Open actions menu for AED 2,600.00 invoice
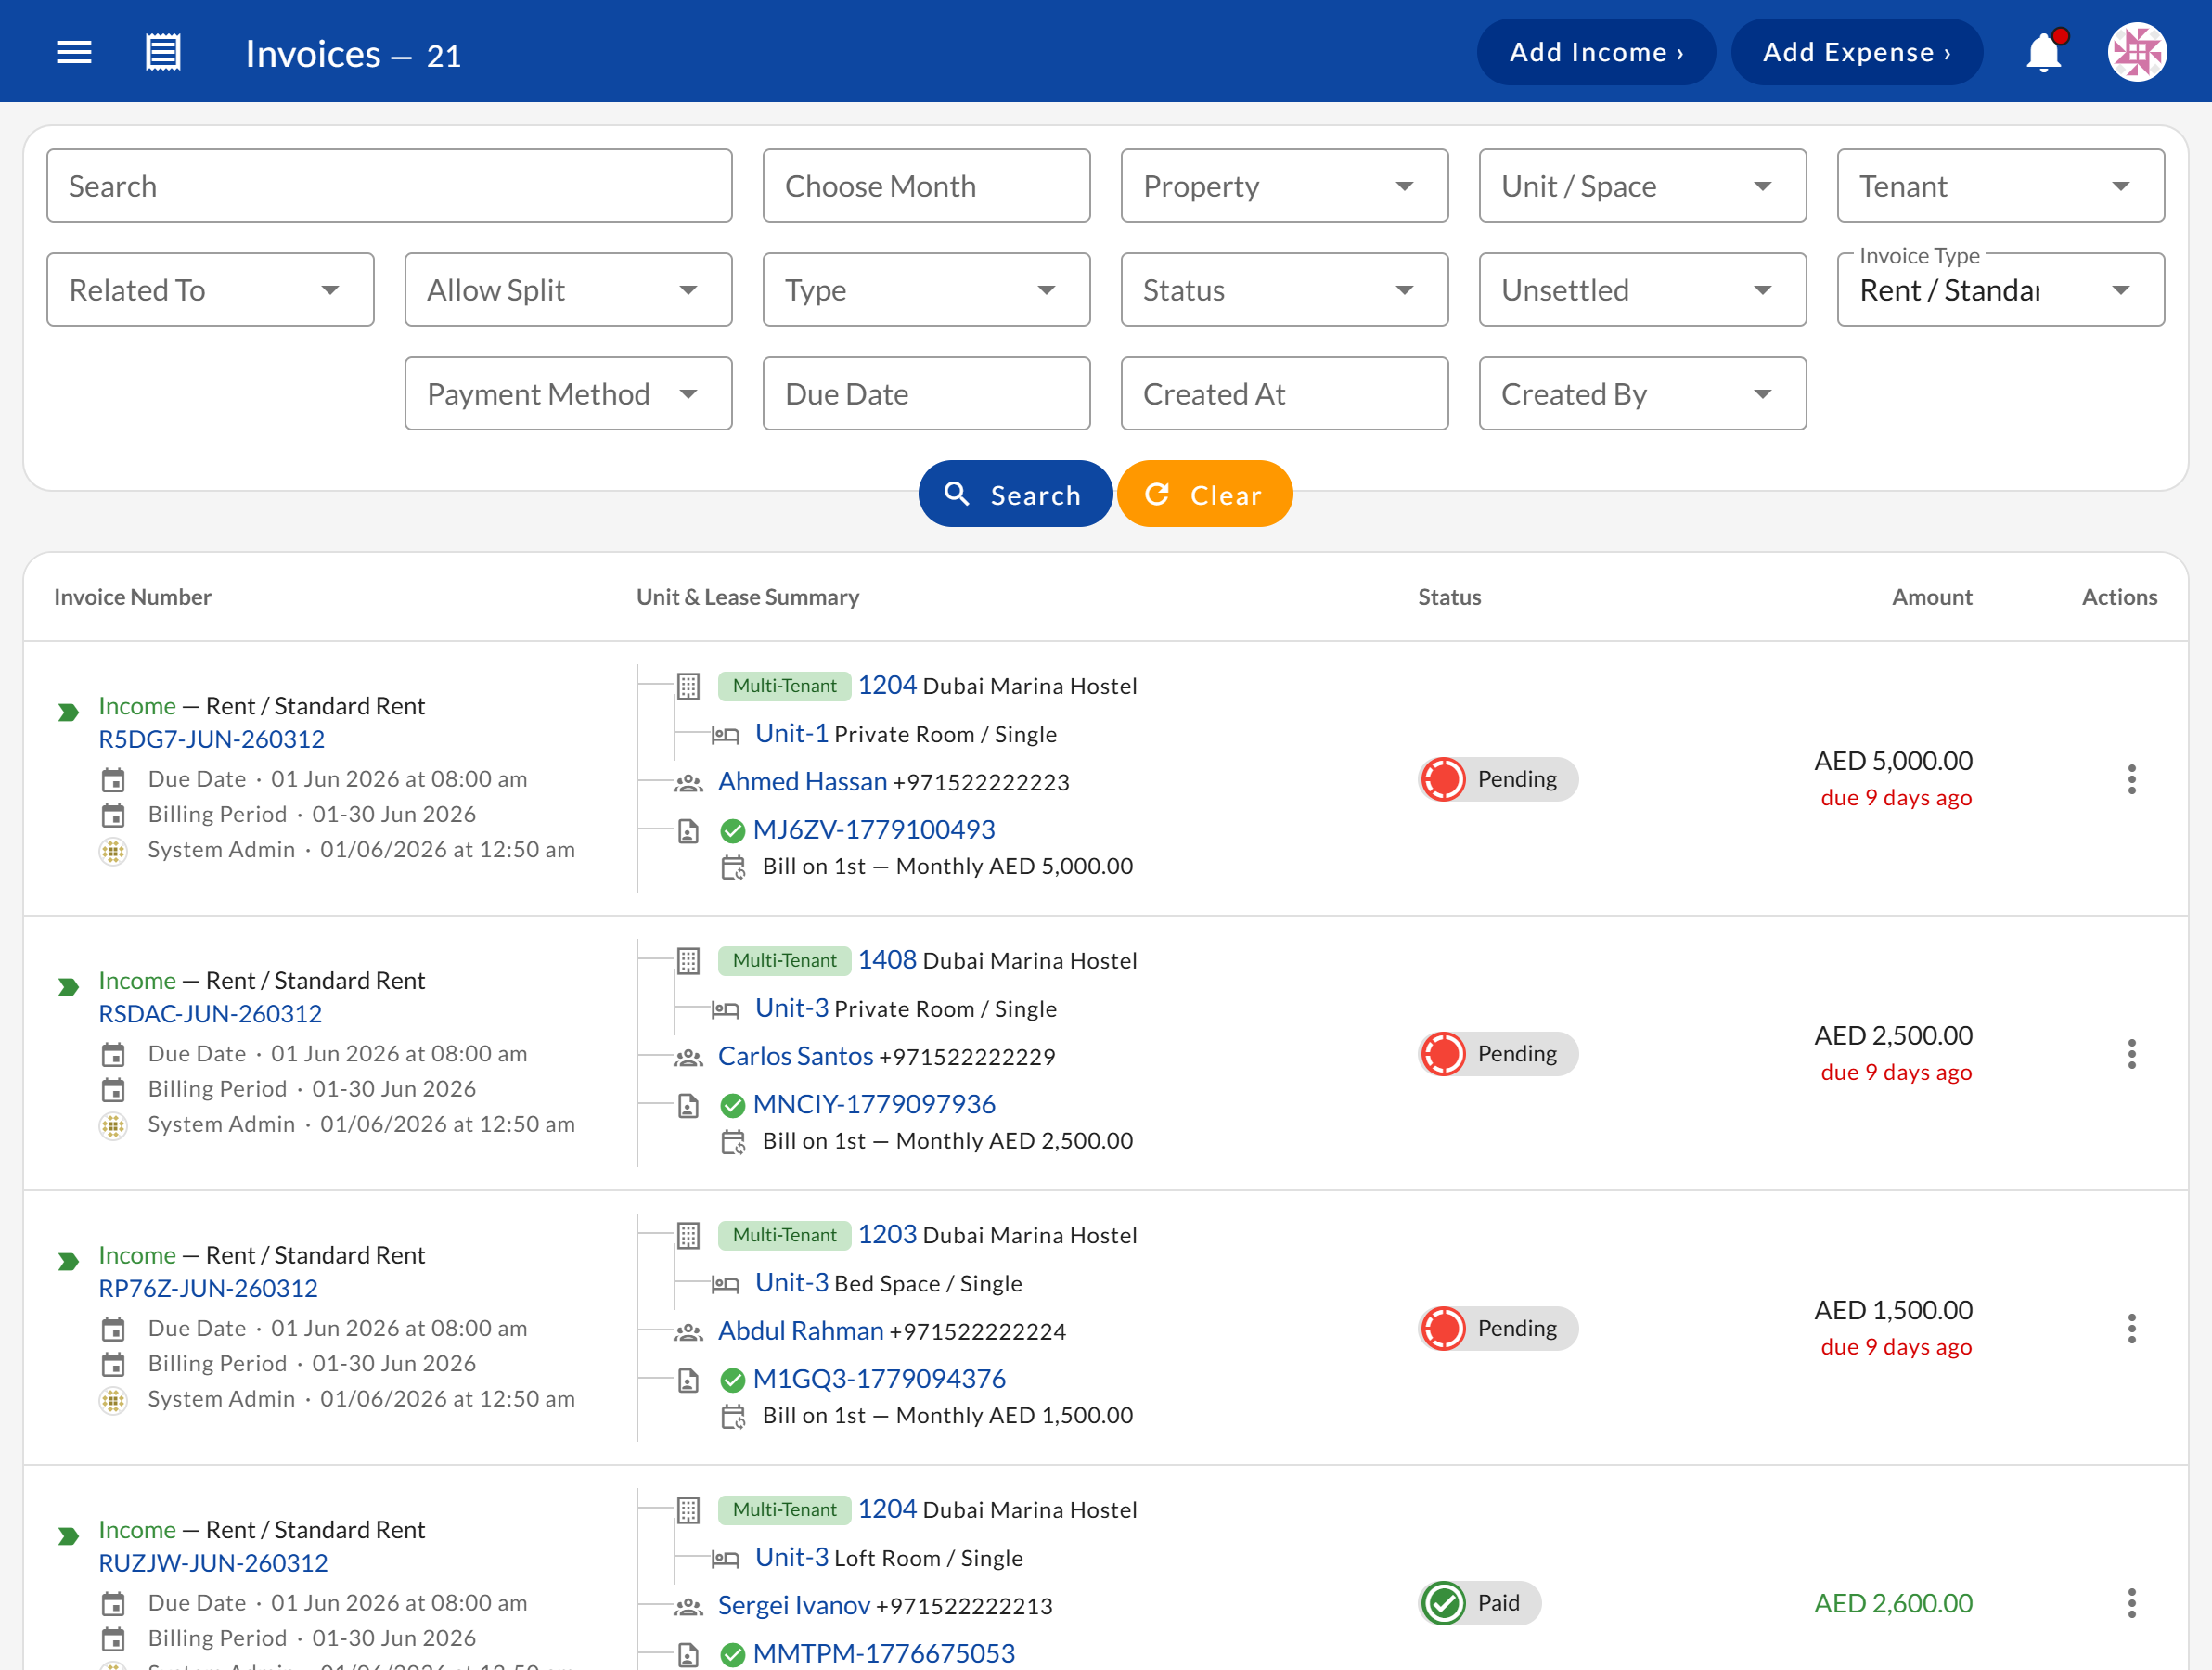 (2132, 1603)
